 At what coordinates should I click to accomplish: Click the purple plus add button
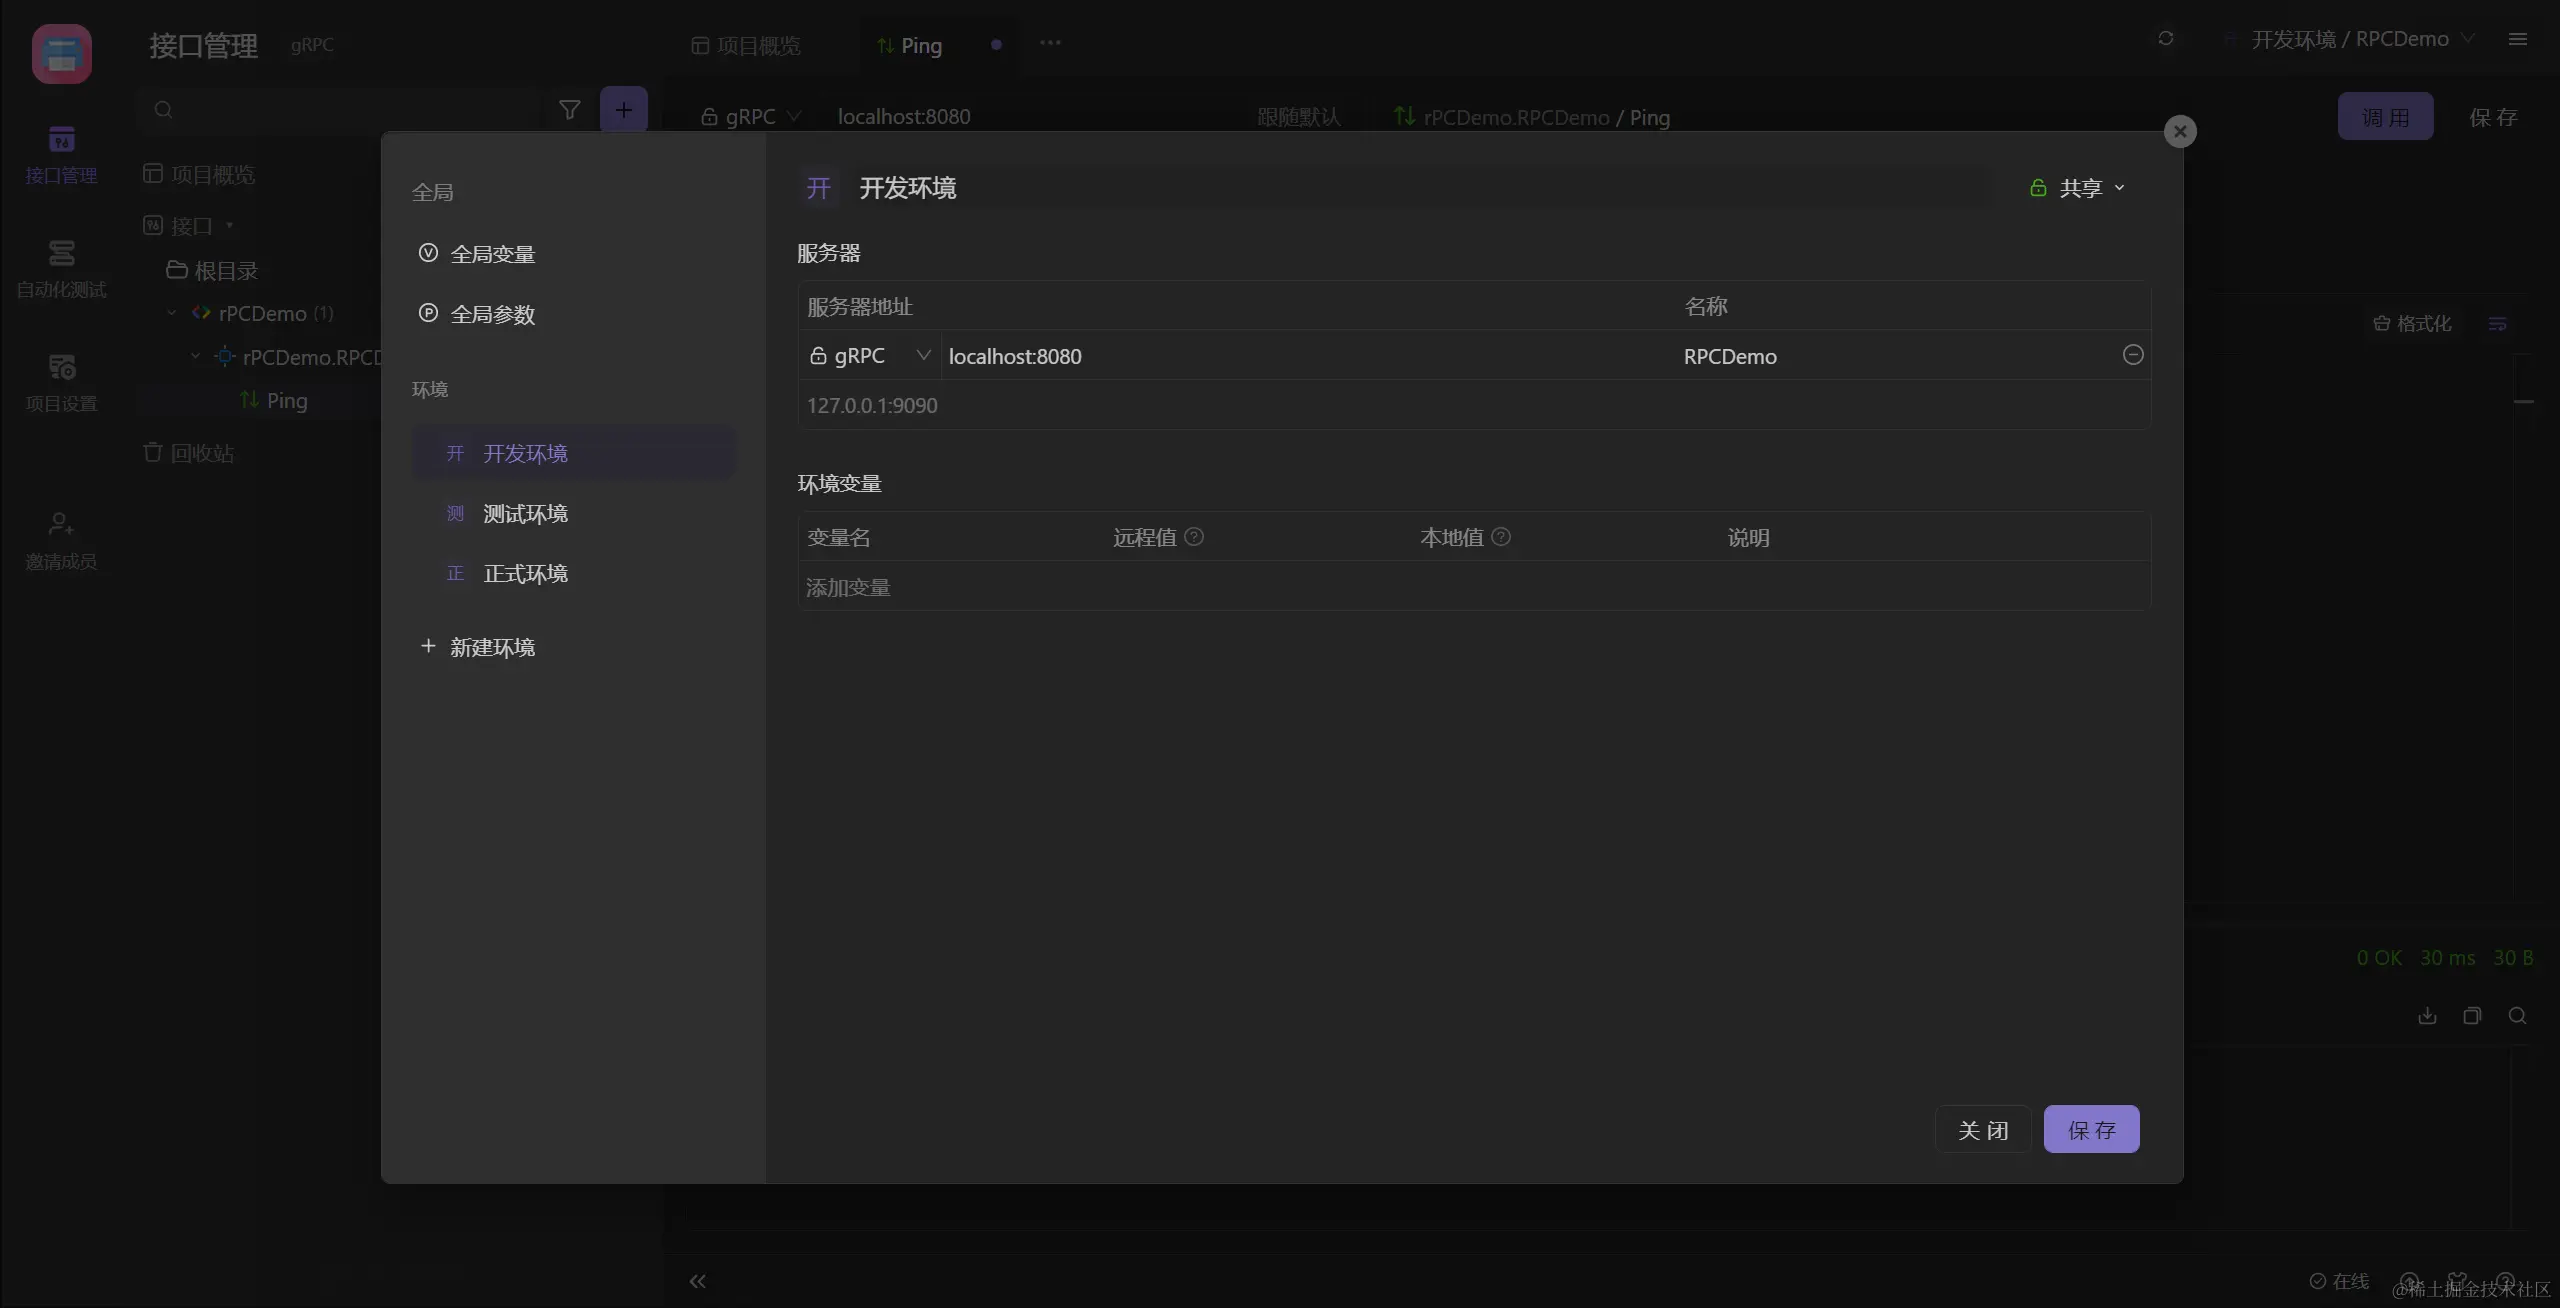click(624, 110)
